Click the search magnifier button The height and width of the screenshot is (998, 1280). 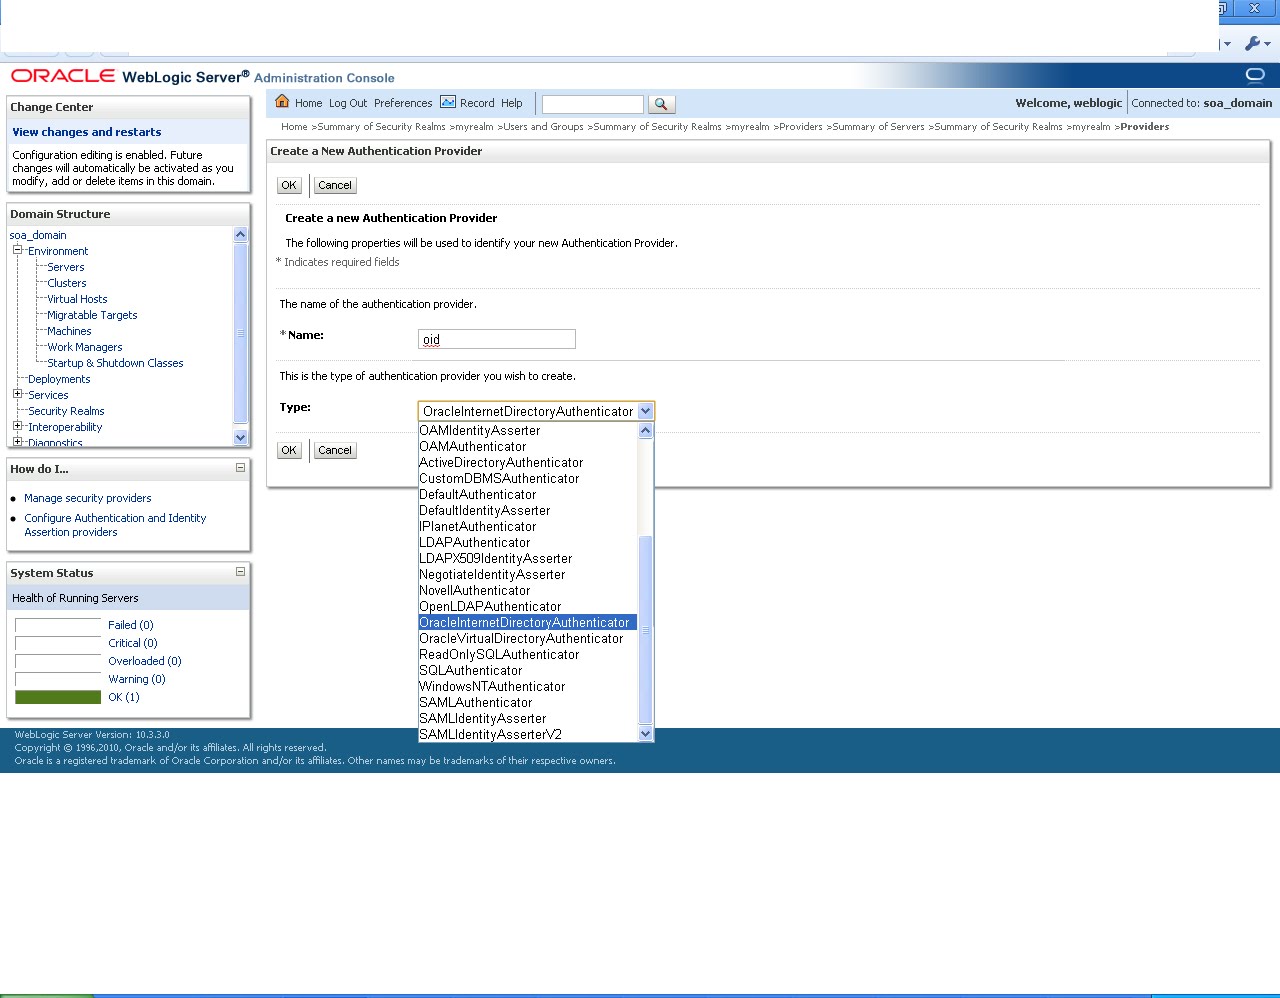tap(662, 104)
